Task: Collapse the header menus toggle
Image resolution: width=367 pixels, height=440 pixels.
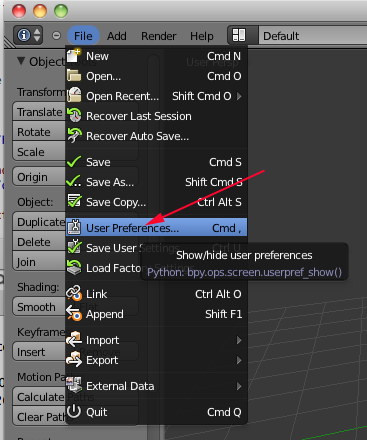Action: pos(56,35)
